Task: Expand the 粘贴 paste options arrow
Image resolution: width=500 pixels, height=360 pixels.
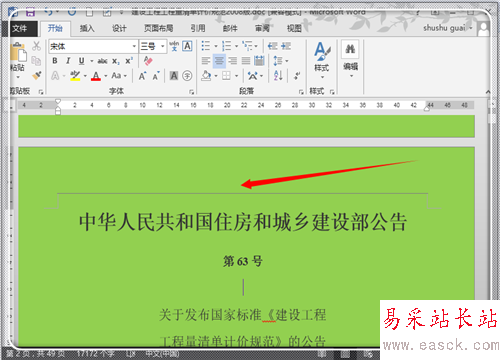Action: 18,77
